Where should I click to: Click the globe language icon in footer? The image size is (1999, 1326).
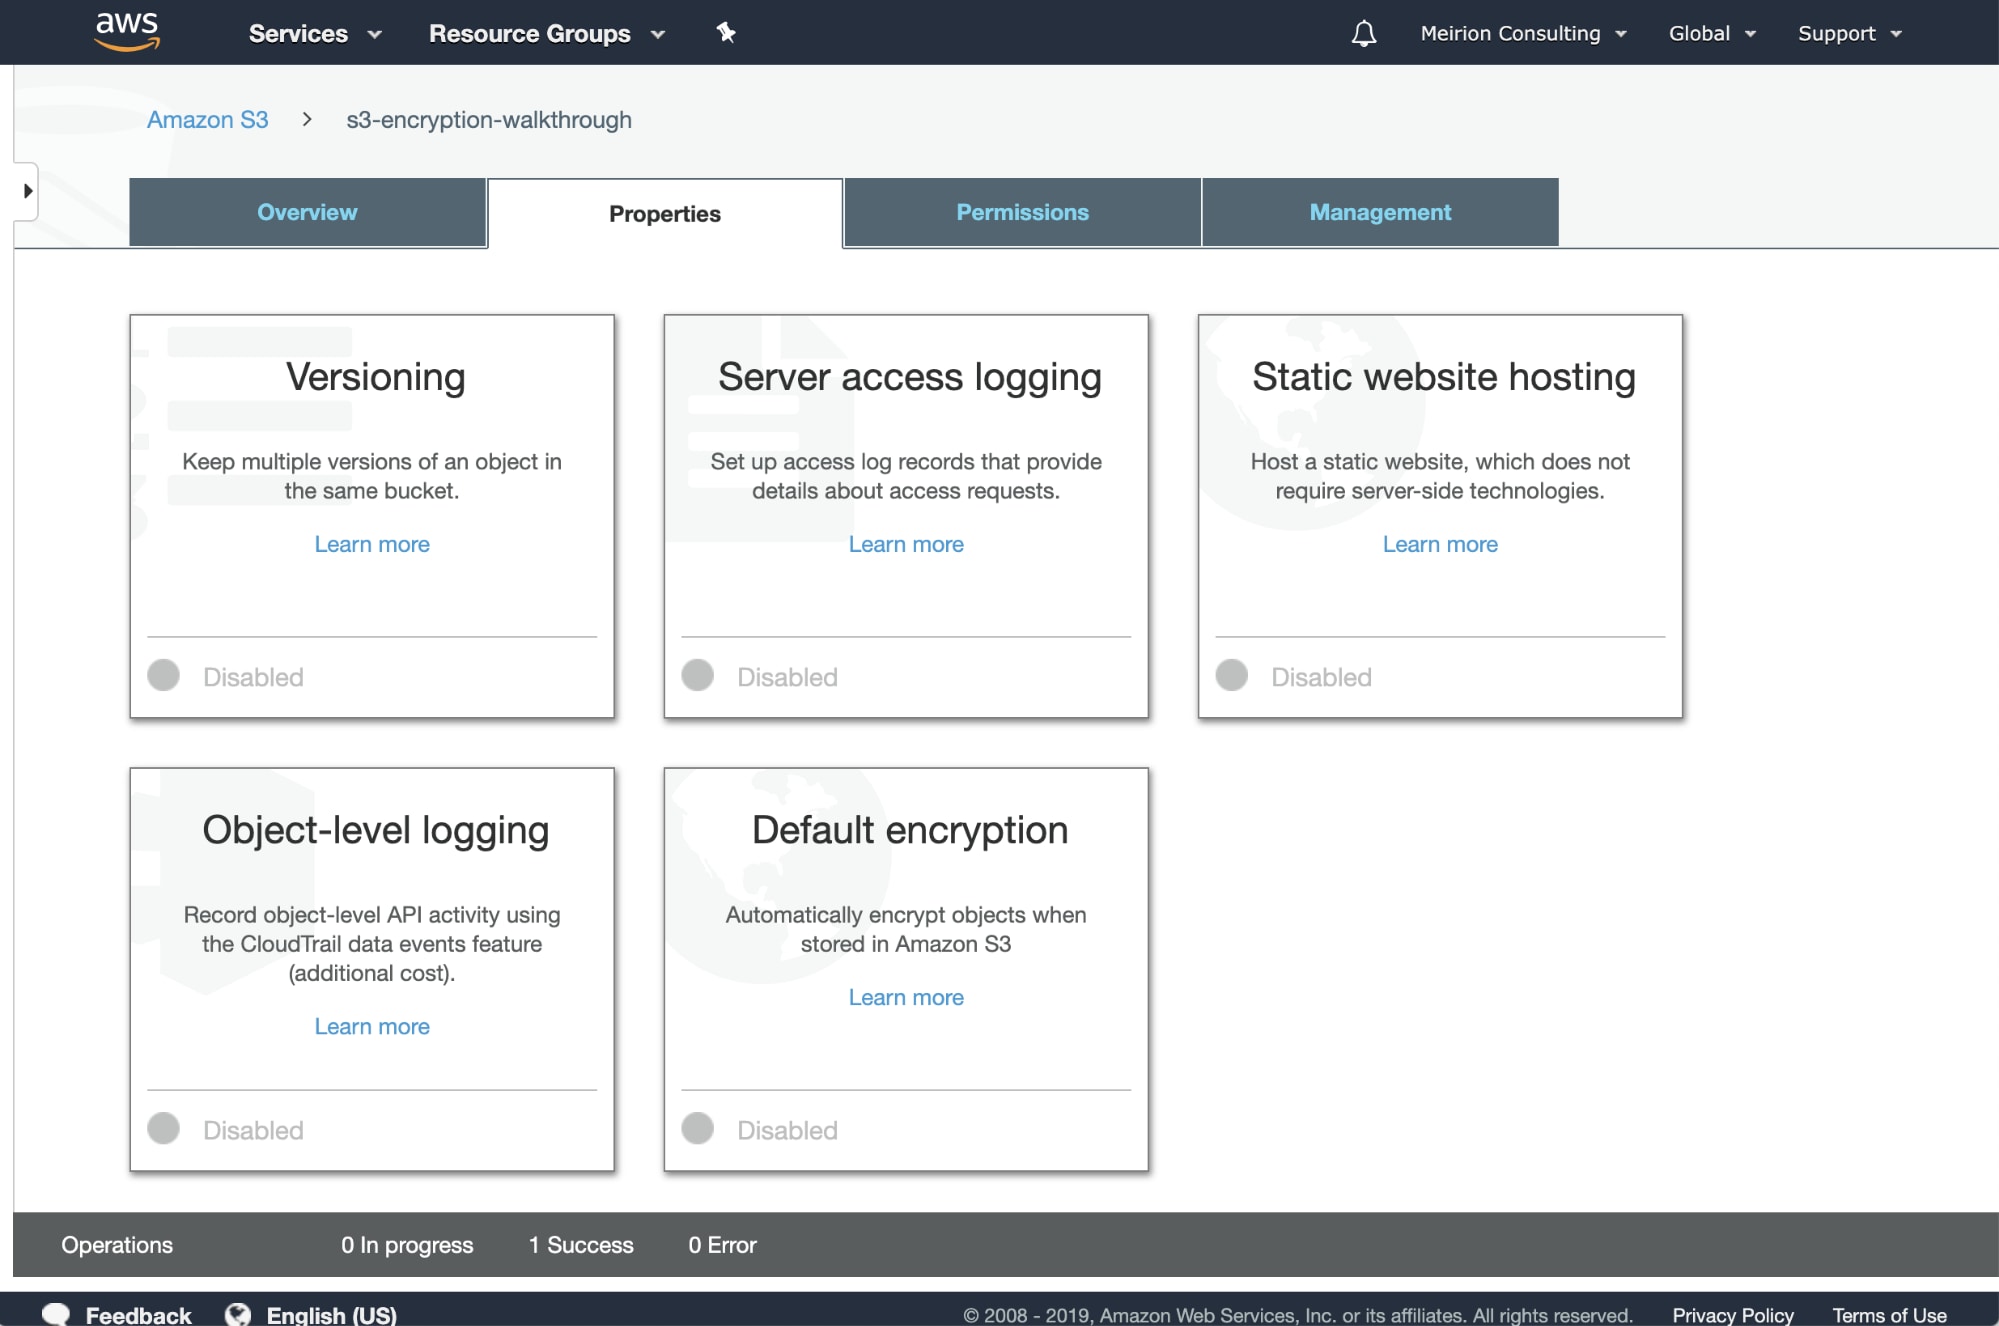coord(238,1314)
